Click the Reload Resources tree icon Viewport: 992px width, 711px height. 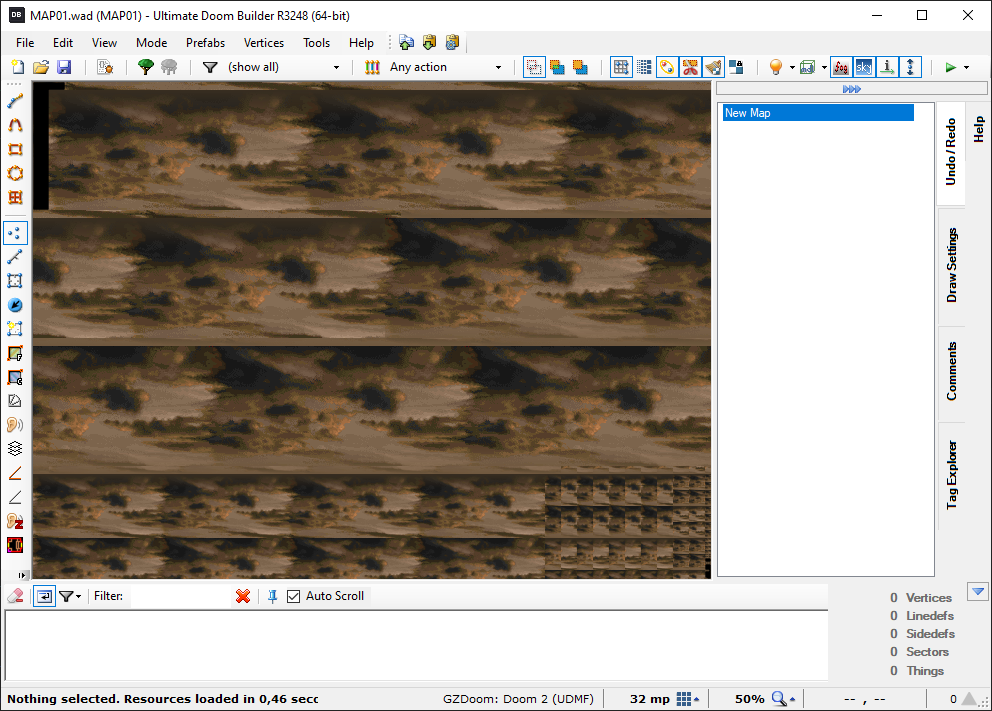click(146, 66)
